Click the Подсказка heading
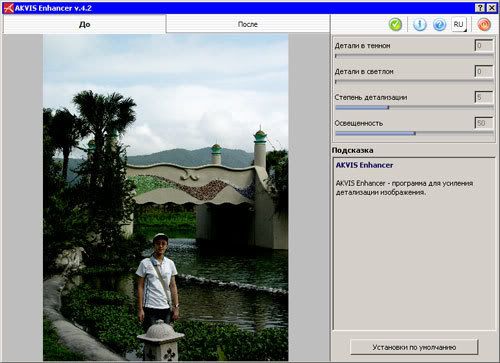This screenshot has width=500, height=363. (352, 150)
